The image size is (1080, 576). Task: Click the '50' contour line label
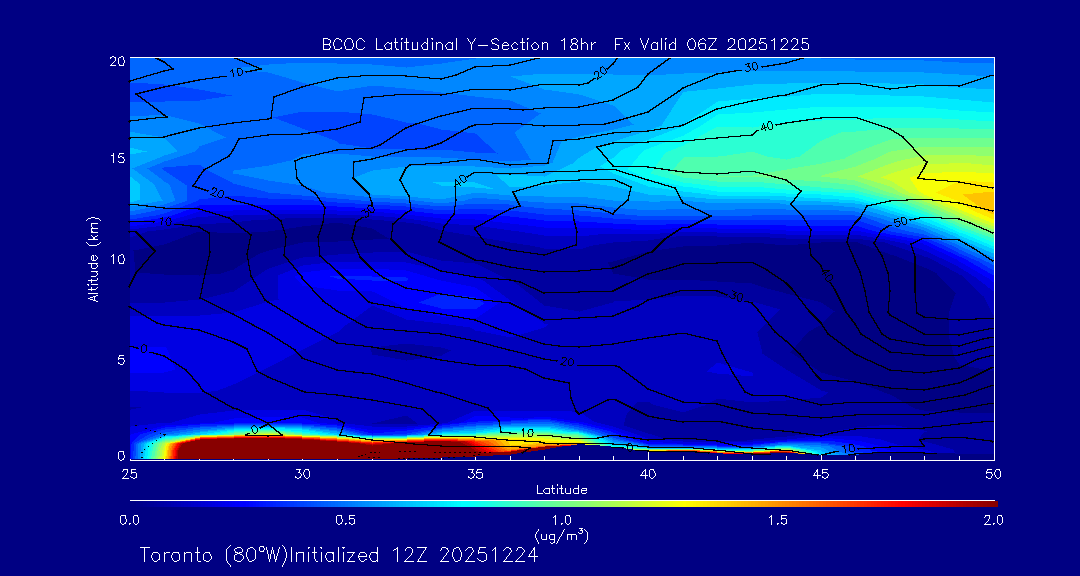[x=901, y=222]
